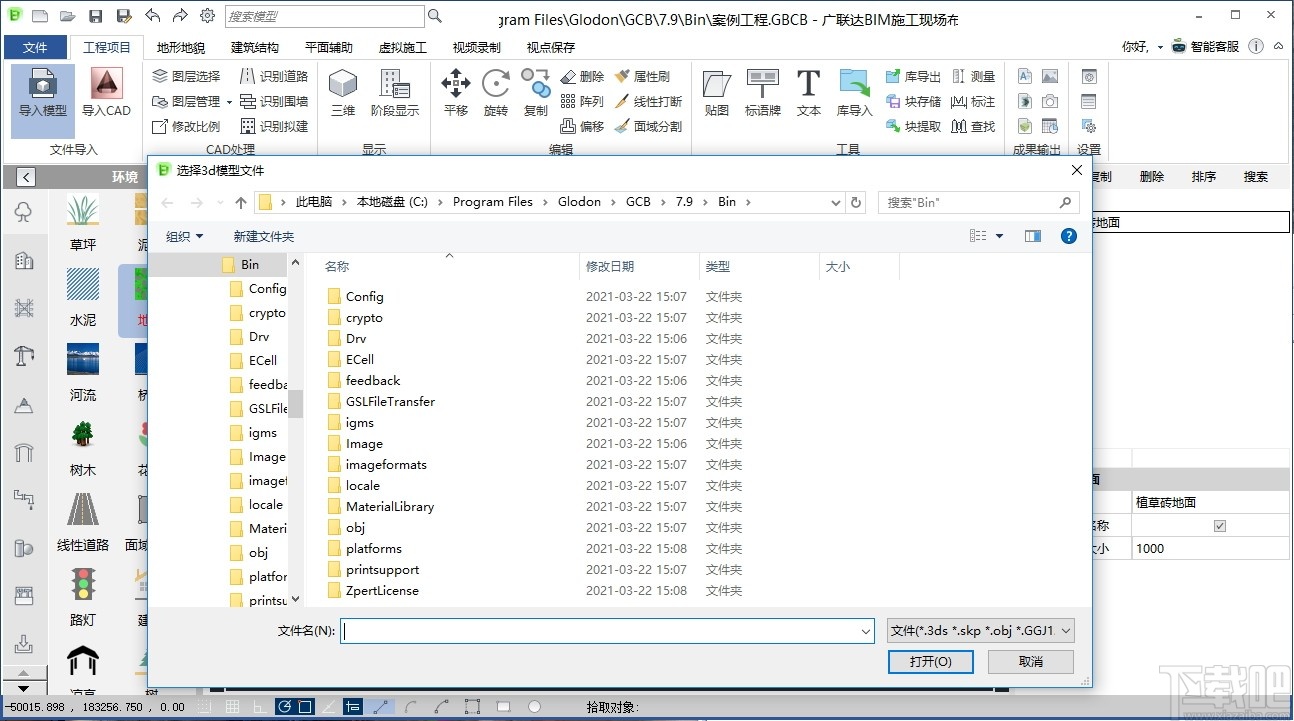Screen dimensions: 1294x721
Task: Click the 识别道路 recognize road tool
Action: pyautogui.click(x=274, y=76)
